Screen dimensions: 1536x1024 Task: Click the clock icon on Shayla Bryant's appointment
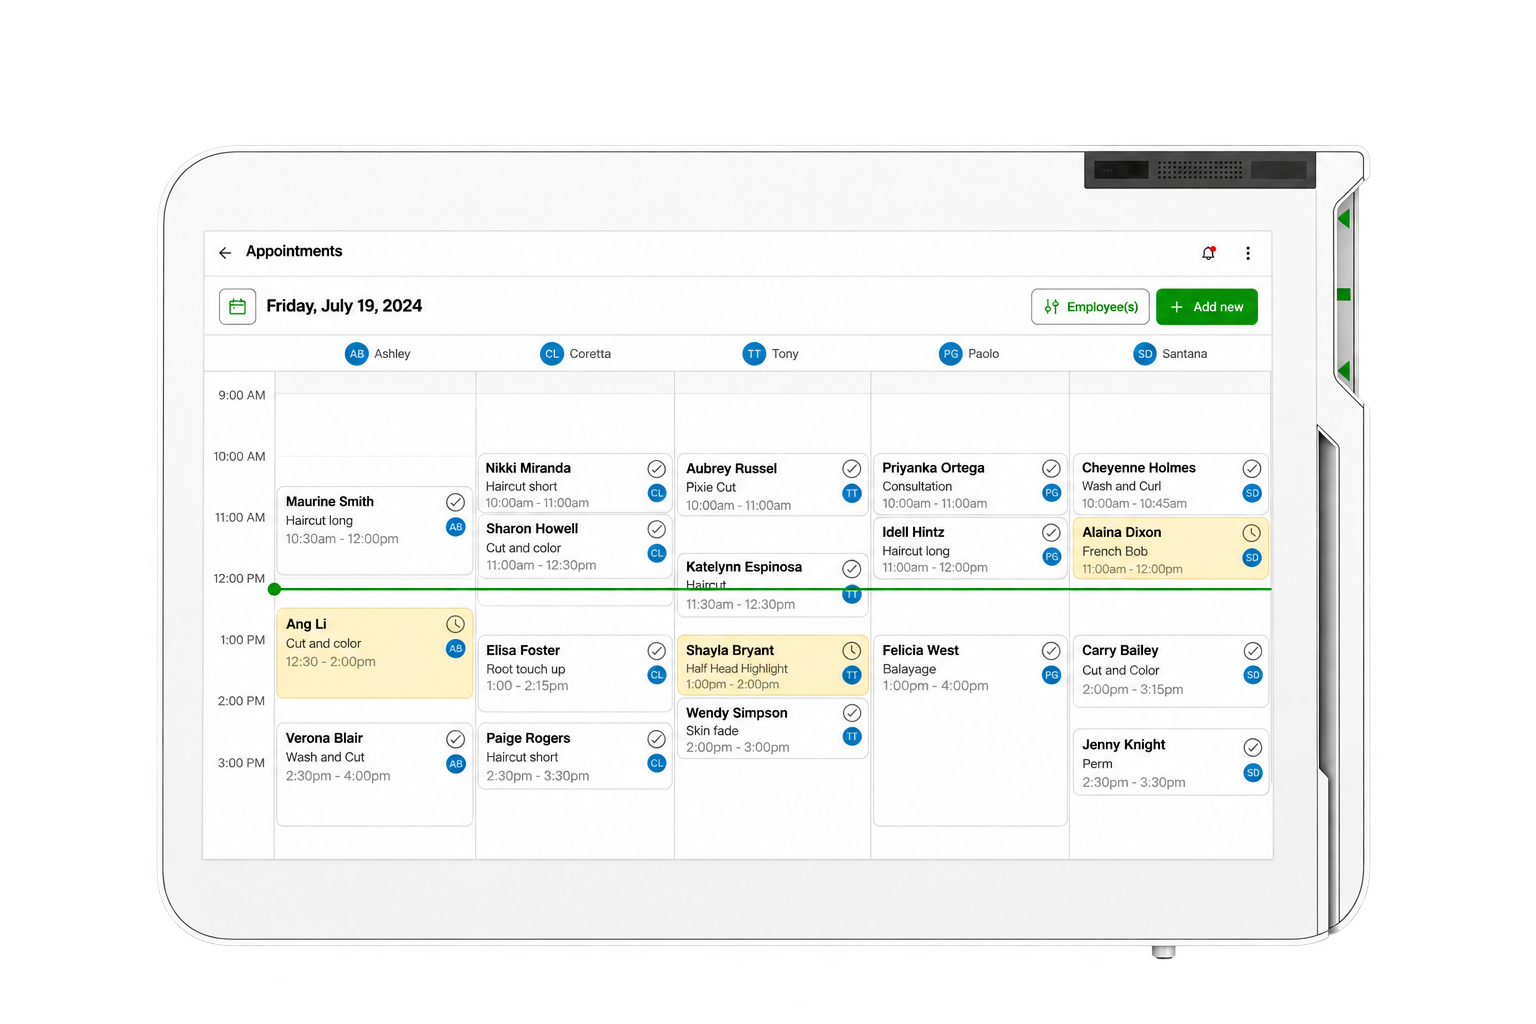(x=851, y=651)
